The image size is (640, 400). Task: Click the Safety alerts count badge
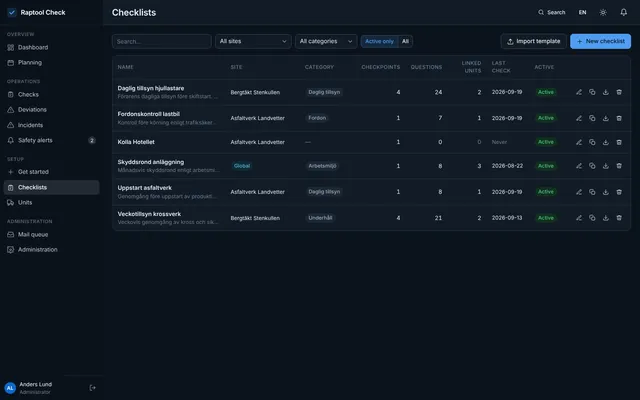click(92, 140)
